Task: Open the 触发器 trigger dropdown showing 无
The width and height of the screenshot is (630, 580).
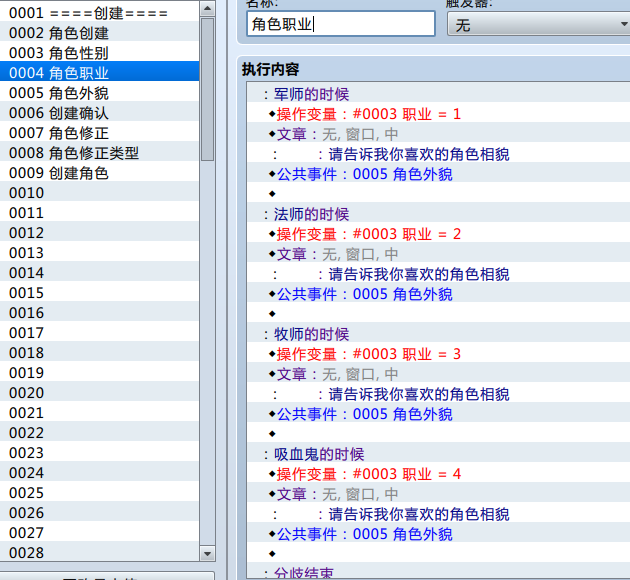Action: (x=538, y=25)
